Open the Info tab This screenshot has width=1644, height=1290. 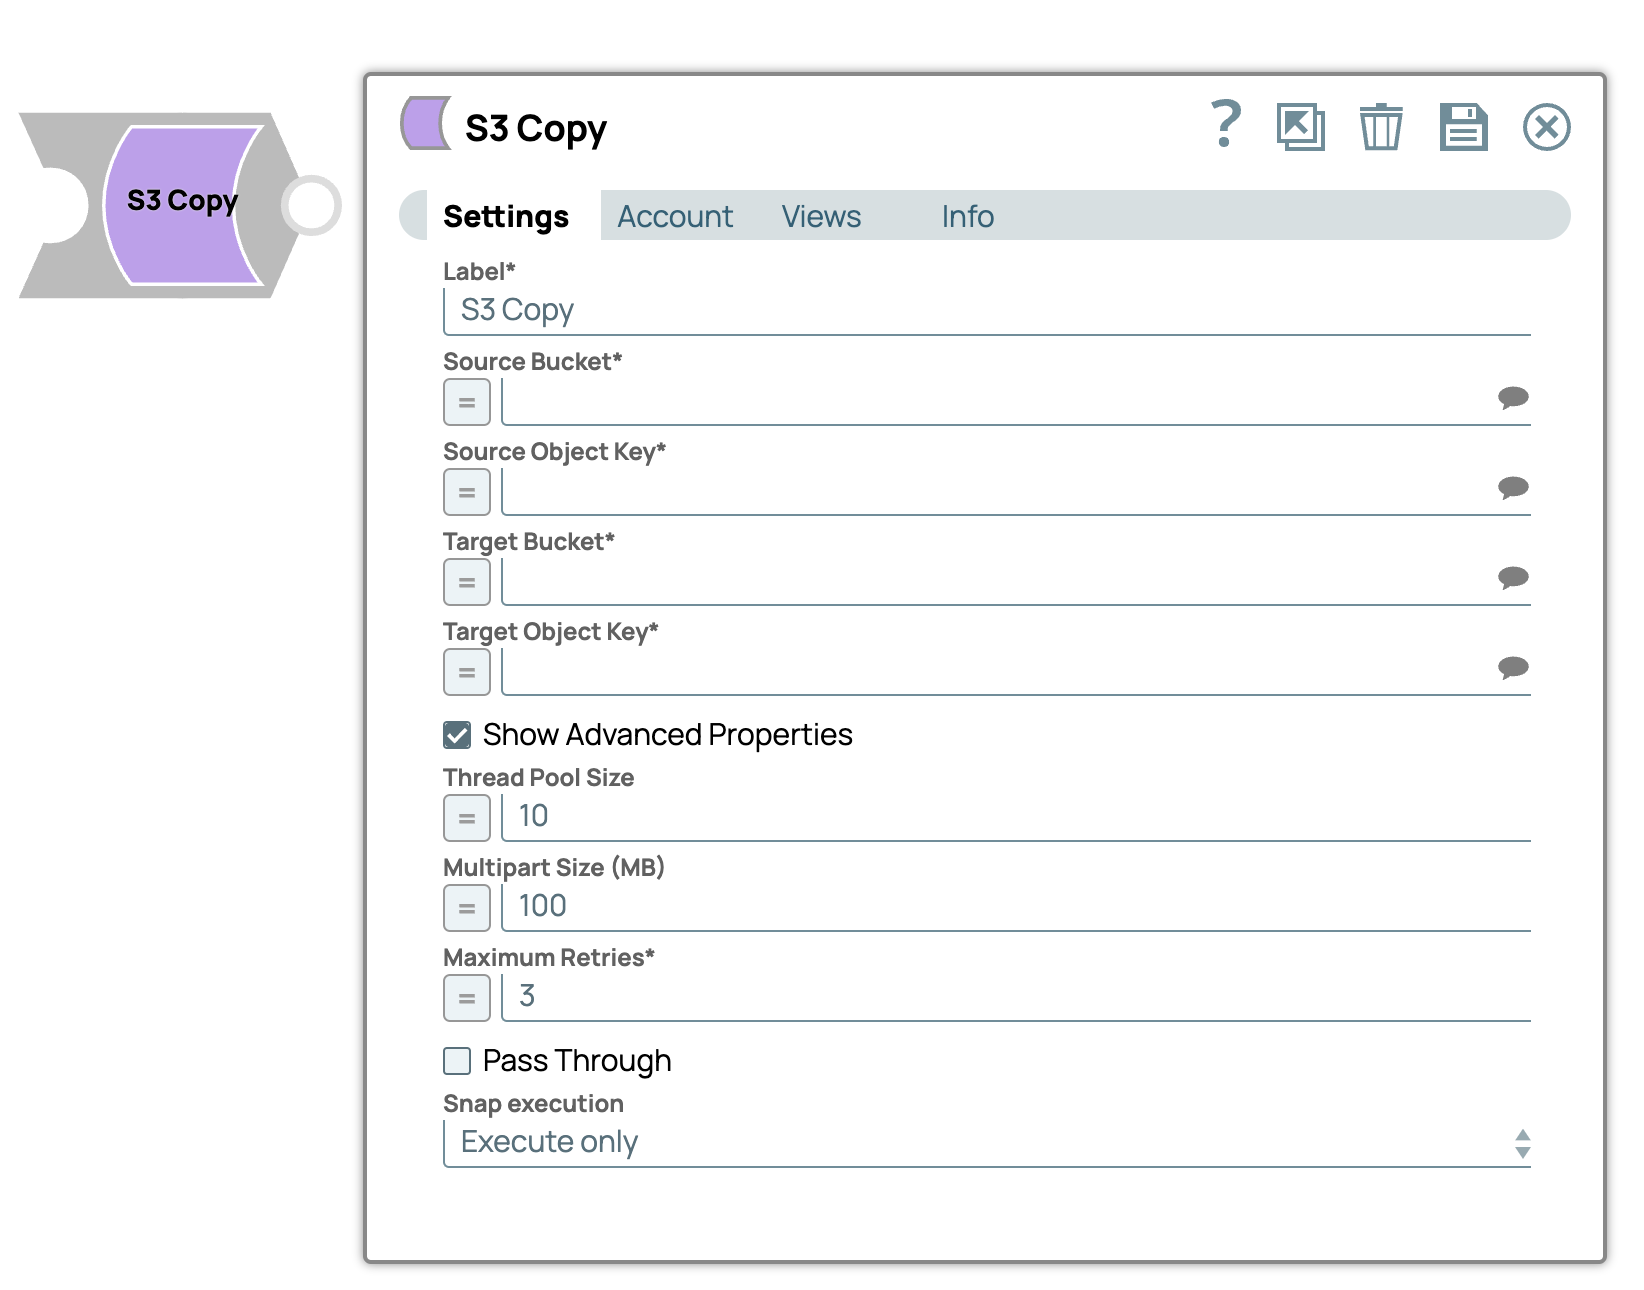(967, 216)
